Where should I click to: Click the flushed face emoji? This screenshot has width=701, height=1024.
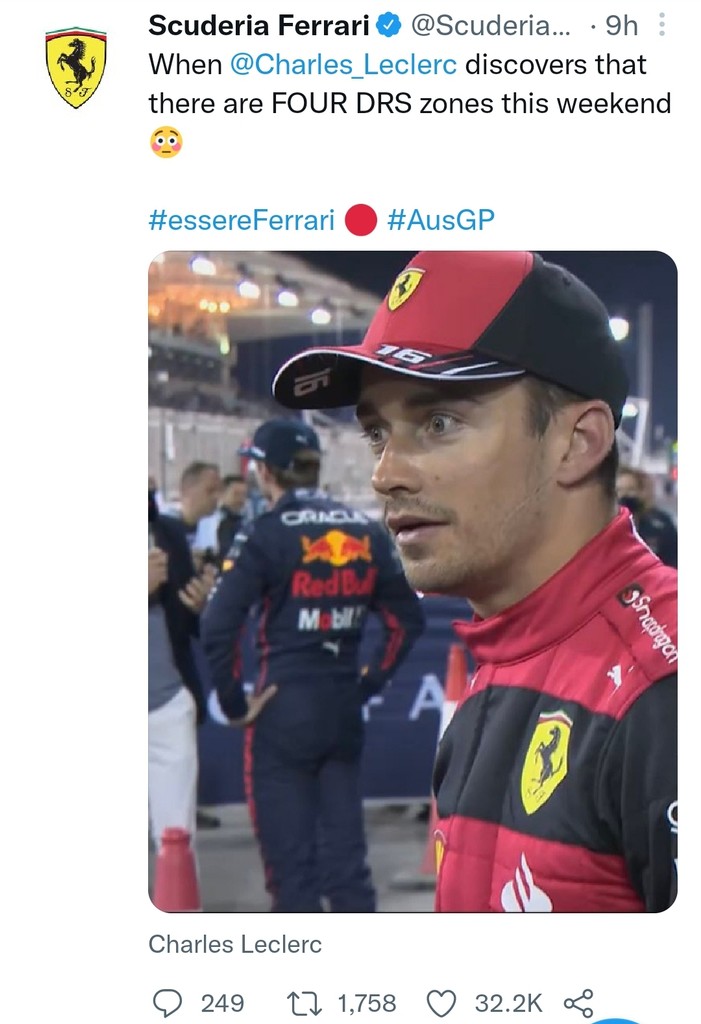[166, 143]
